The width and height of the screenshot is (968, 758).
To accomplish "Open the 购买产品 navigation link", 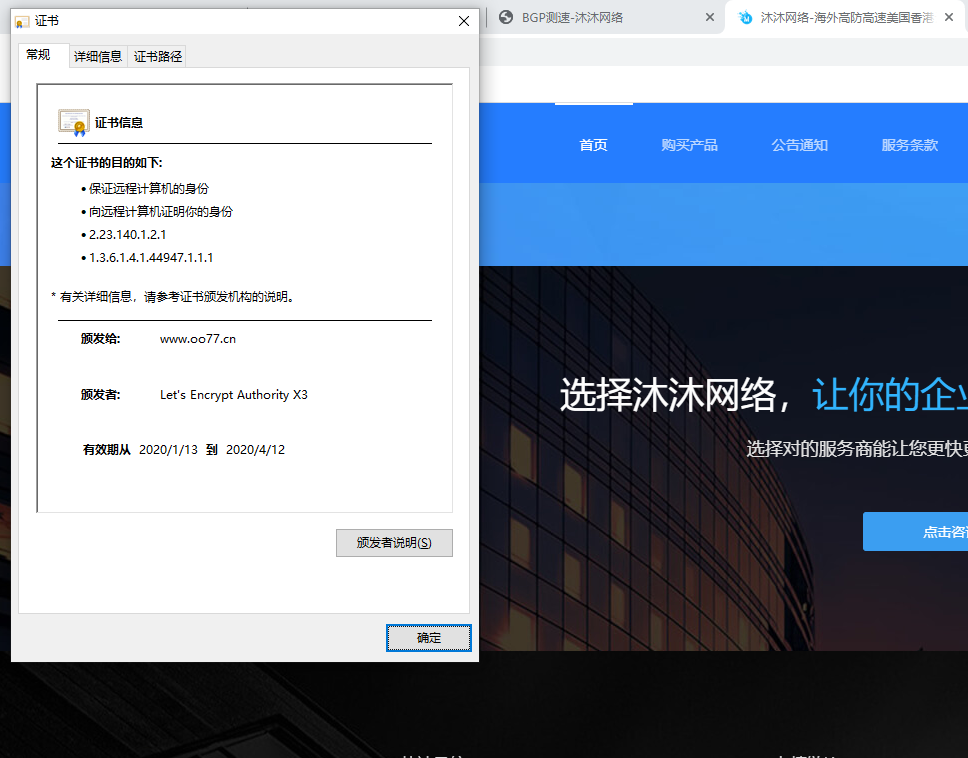I will click(x=689, y=145).
